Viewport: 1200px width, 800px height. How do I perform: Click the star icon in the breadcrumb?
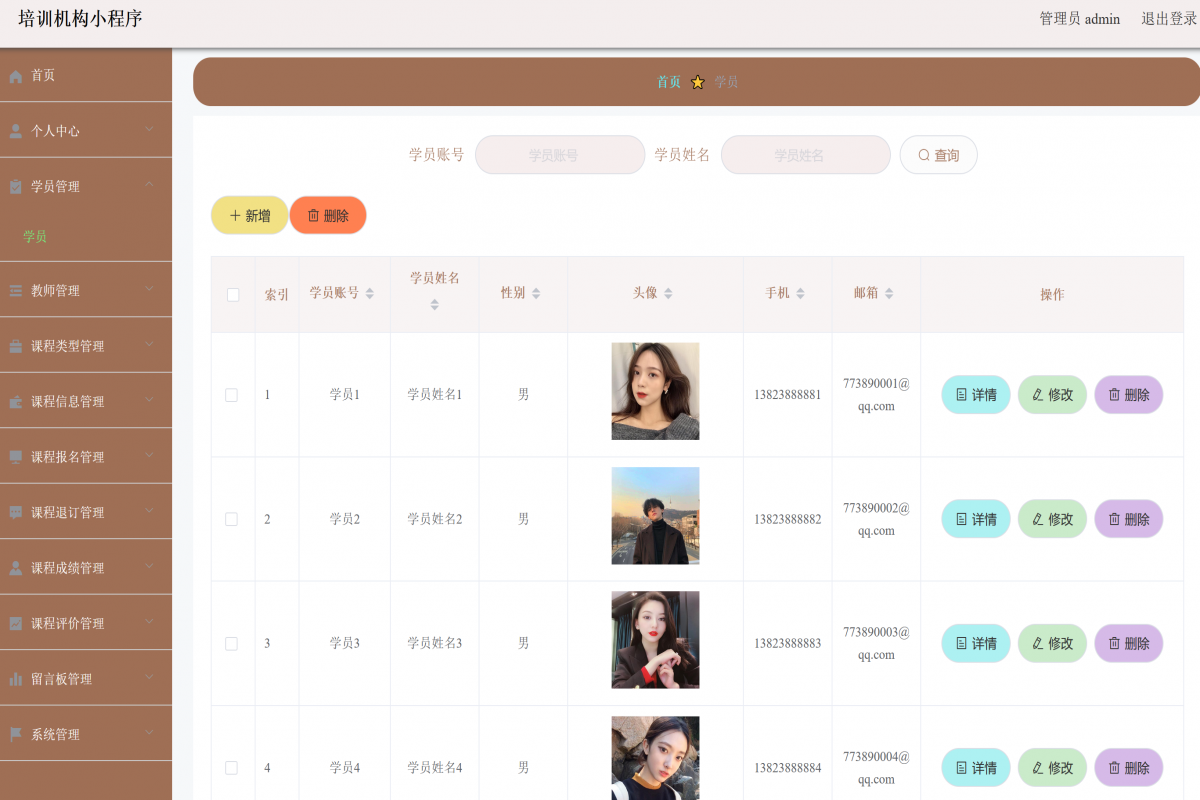(x=698, y=83)
